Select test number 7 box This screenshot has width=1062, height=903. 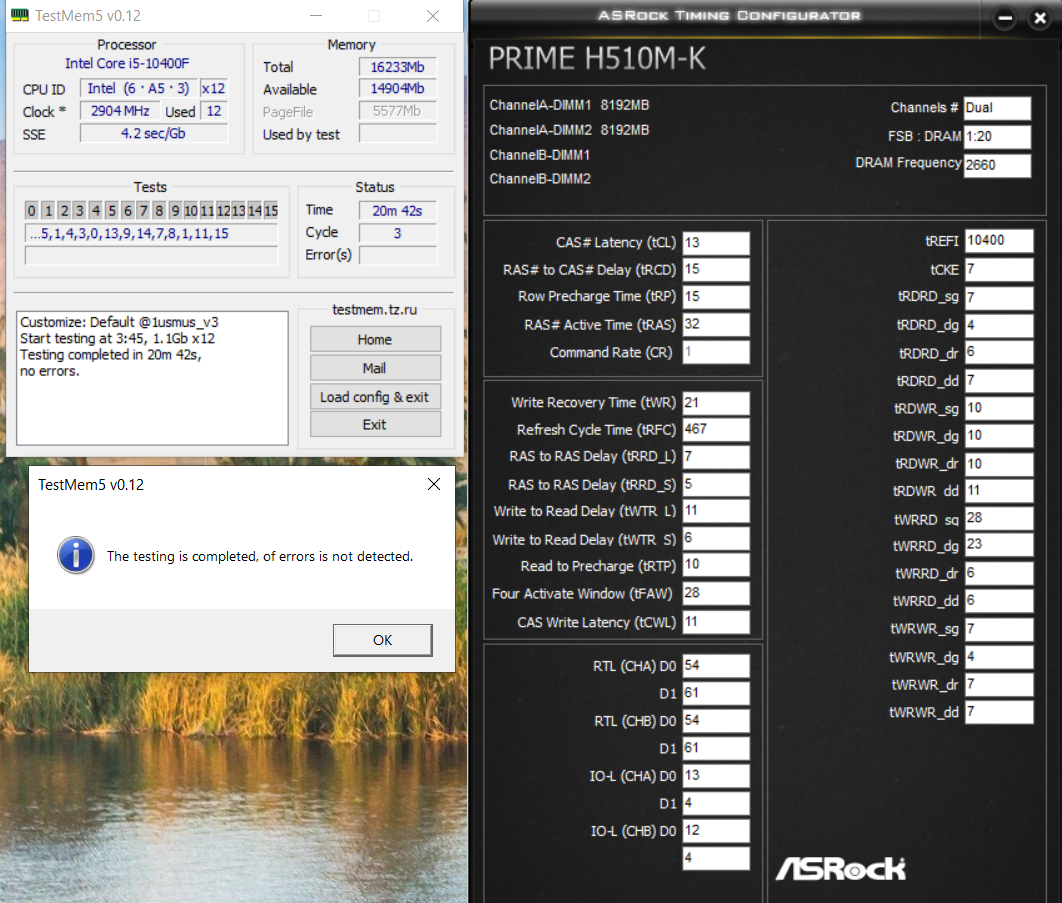(x=143, y=211)
